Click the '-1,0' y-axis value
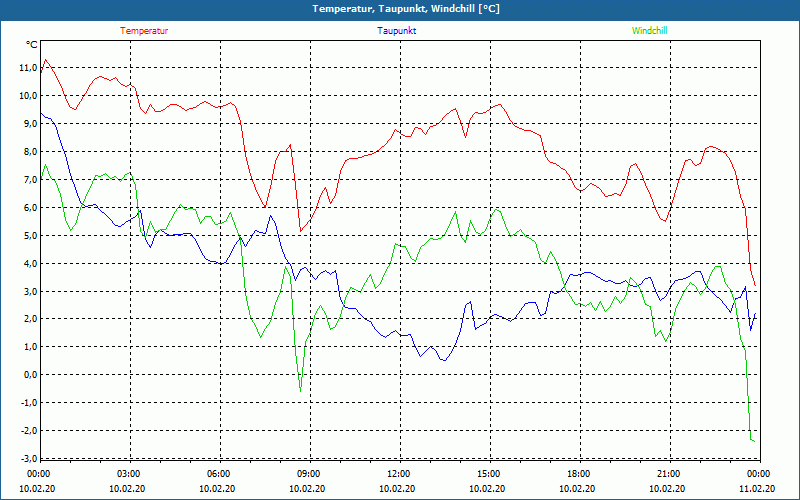This screenshot has height=500, width=800. point(29,403)
